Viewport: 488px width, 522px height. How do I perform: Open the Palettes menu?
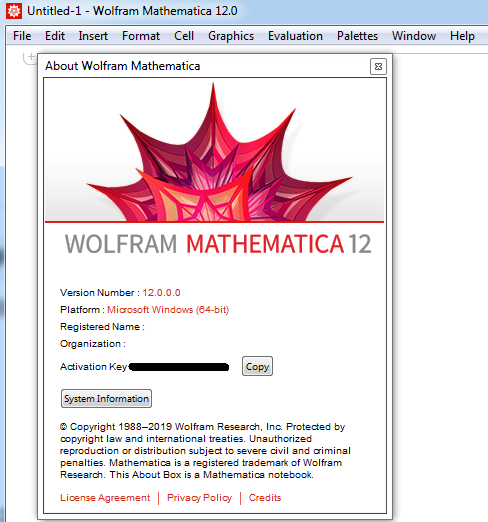click(357, 36)
